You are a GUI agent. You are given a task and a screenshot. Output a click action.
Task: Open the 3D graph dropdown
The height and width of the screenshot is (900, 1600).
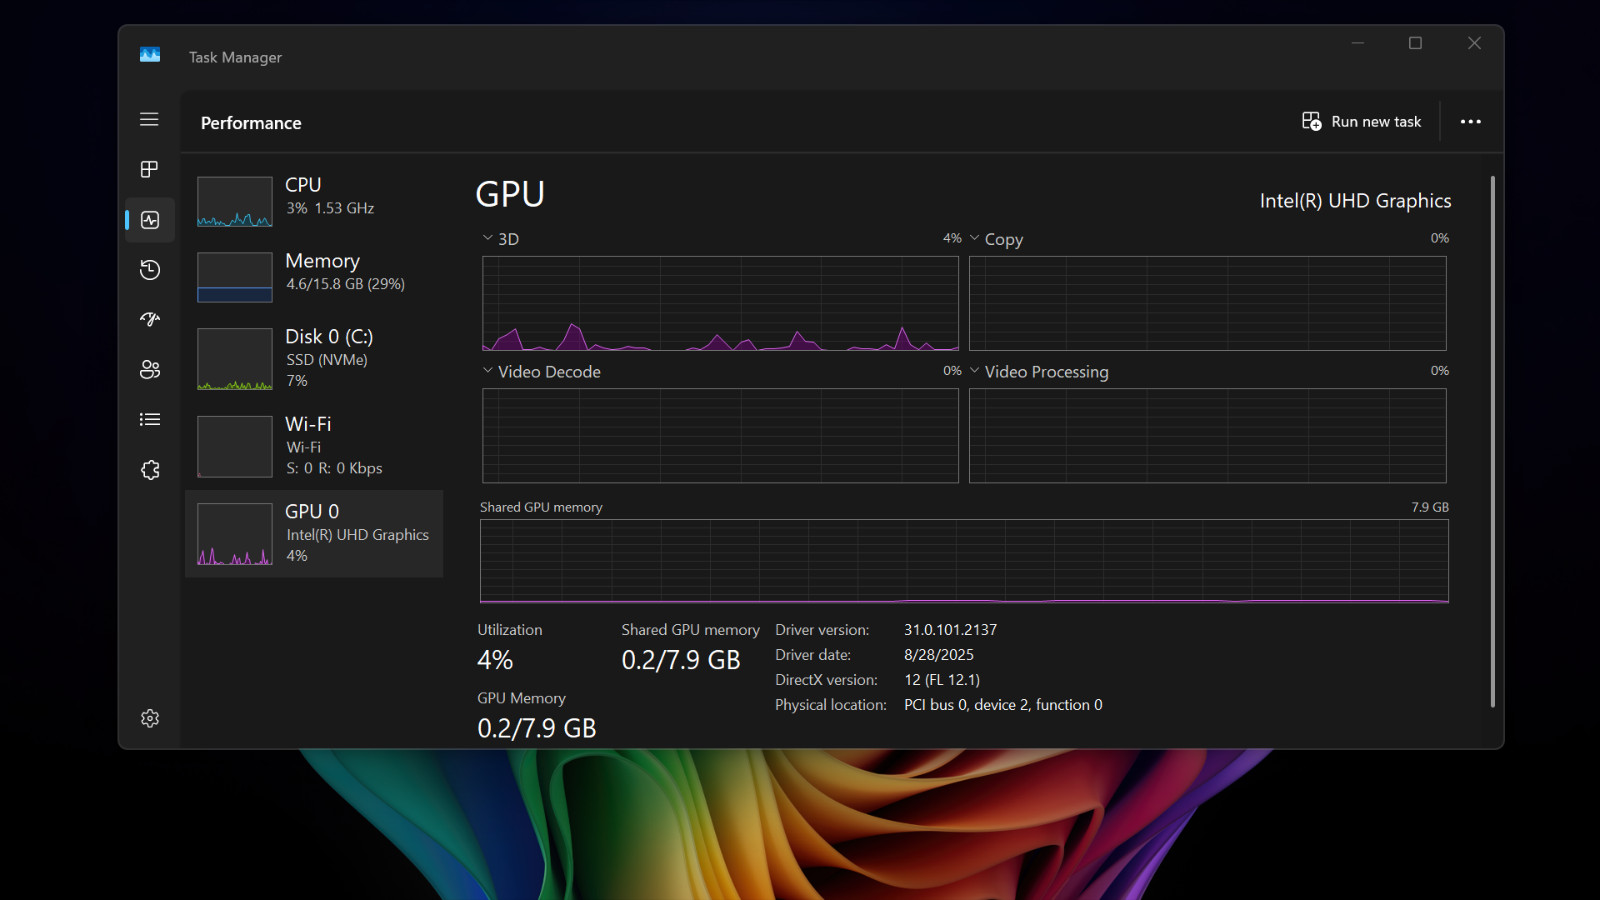coord(488,238)
